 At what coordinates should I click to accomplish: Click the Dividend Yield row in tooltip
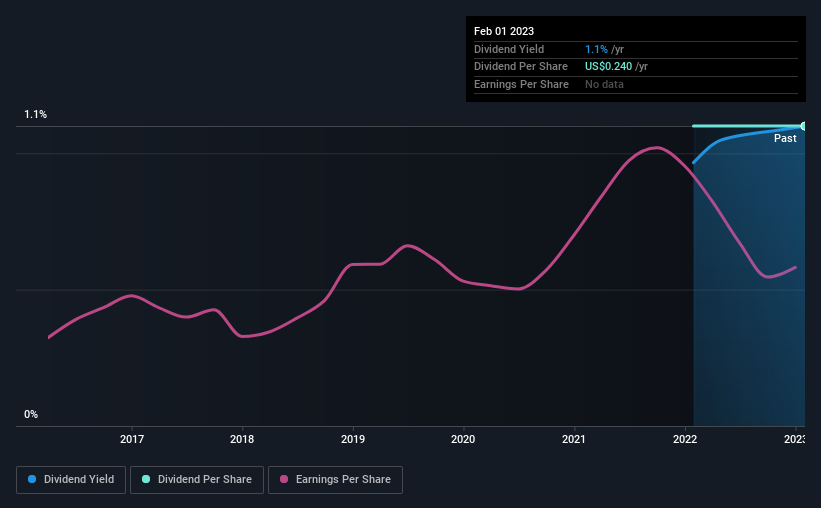pyautogui.click(x=636, y=49)
